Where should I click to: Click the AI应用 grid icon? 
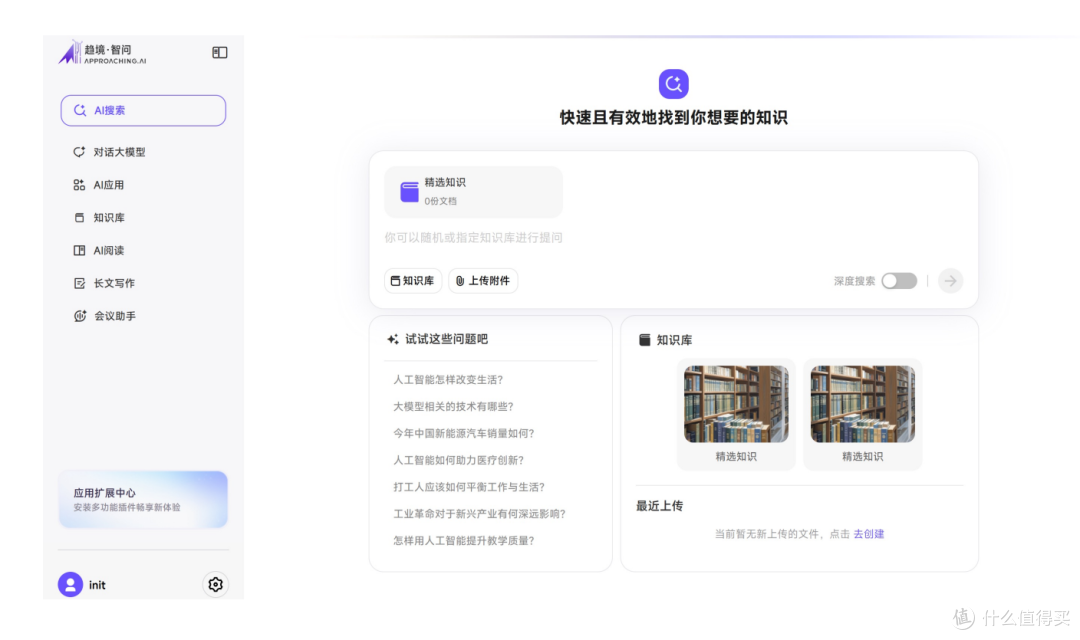[x=79, y=185]
